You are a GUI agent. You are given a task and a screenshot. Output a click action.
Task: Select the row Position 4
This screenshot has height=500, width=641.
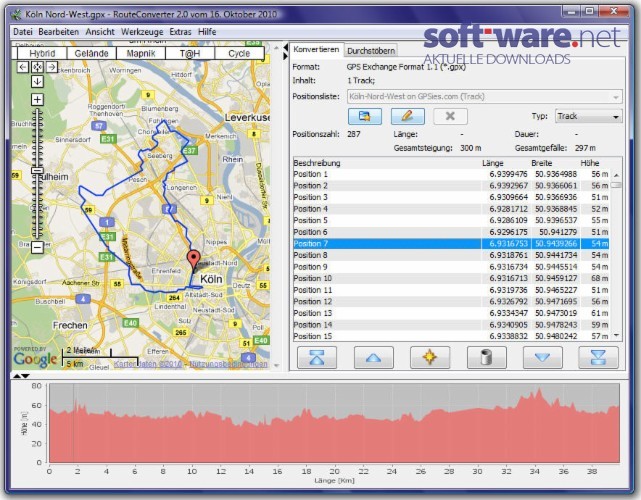(x=451, y=209)
